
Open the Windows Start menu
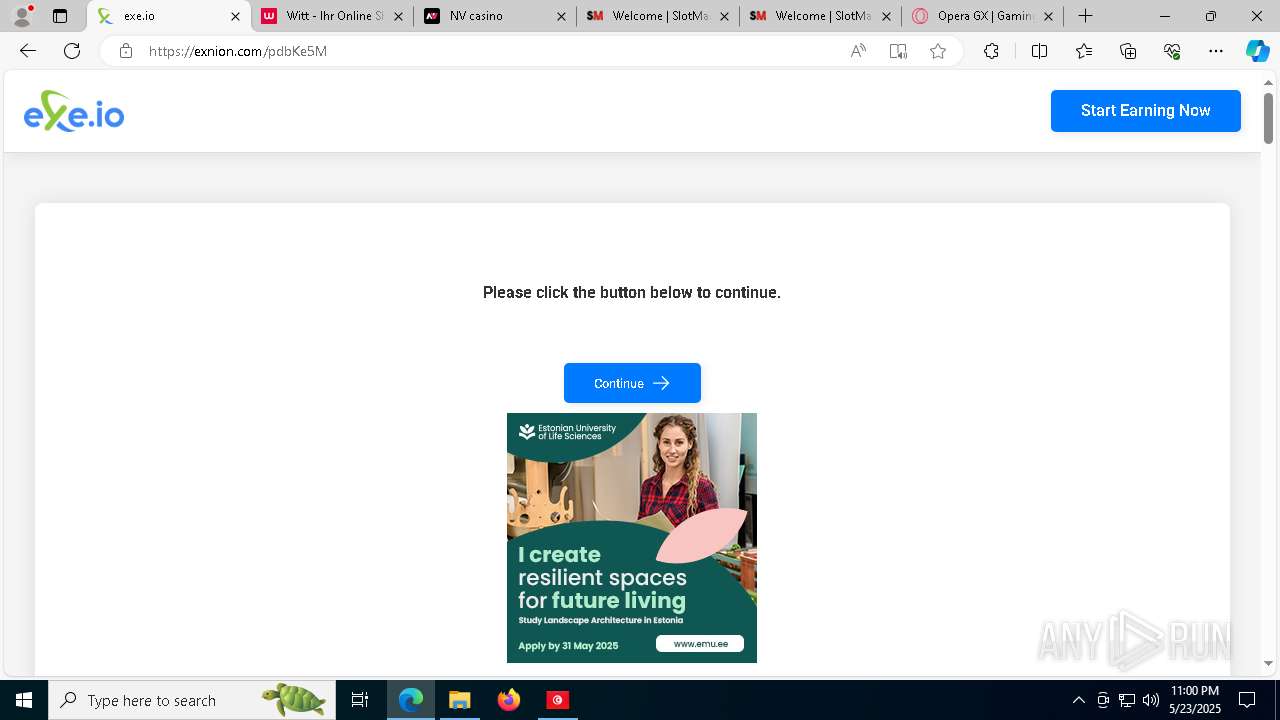point(24,700)
